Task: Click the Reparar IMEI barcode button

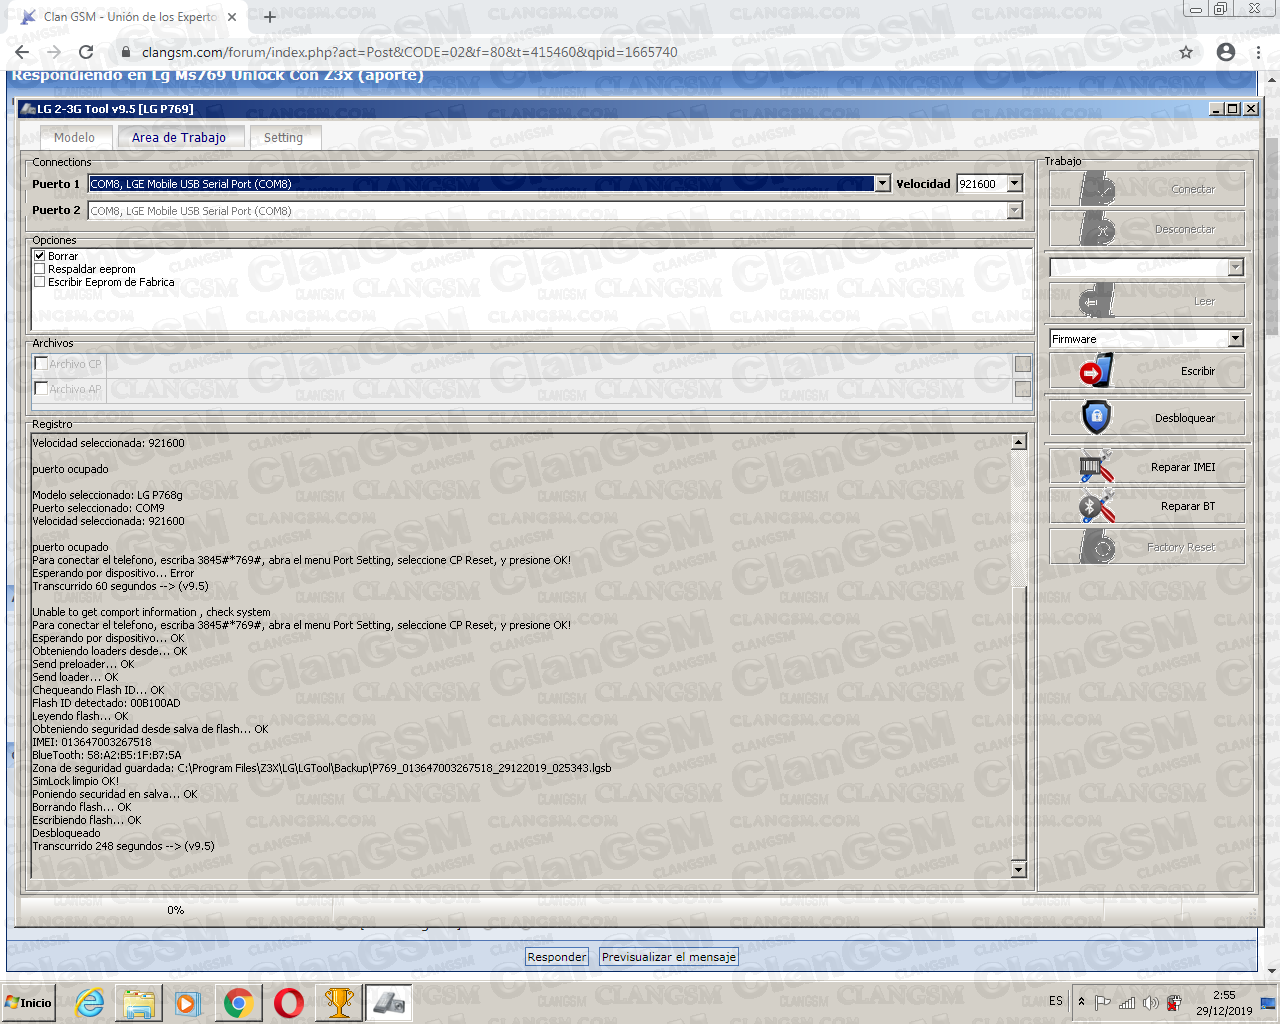Action: click(1147, 467)
